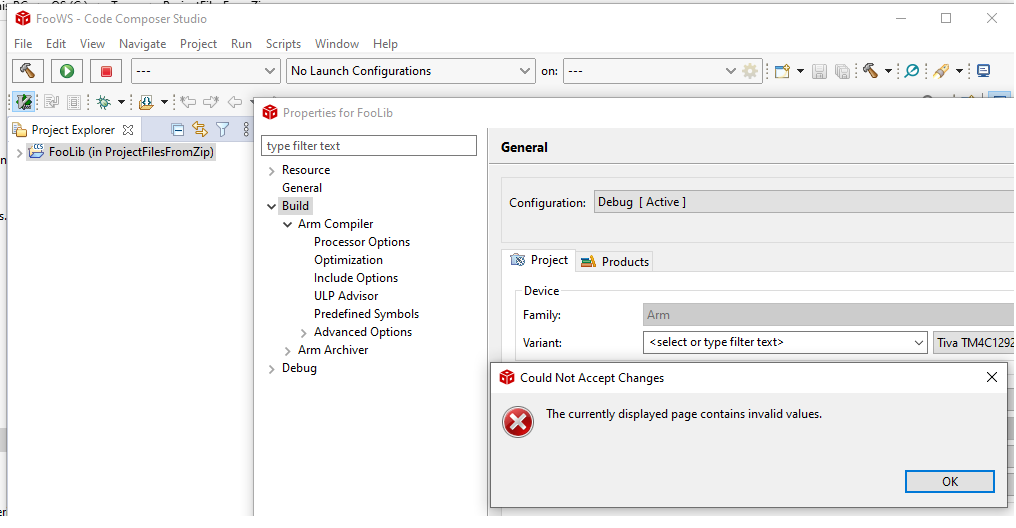
Task: Expand the FooLib project node
Action: pos(19,152)
